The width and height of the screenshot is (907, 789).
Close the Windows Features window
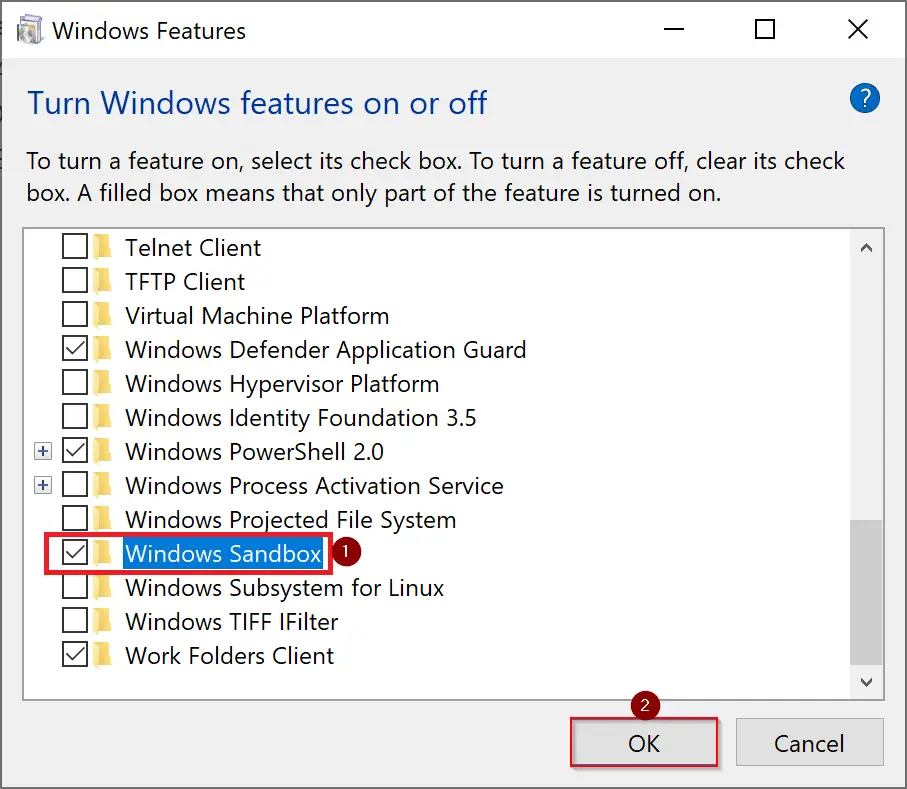click(858, 29)
